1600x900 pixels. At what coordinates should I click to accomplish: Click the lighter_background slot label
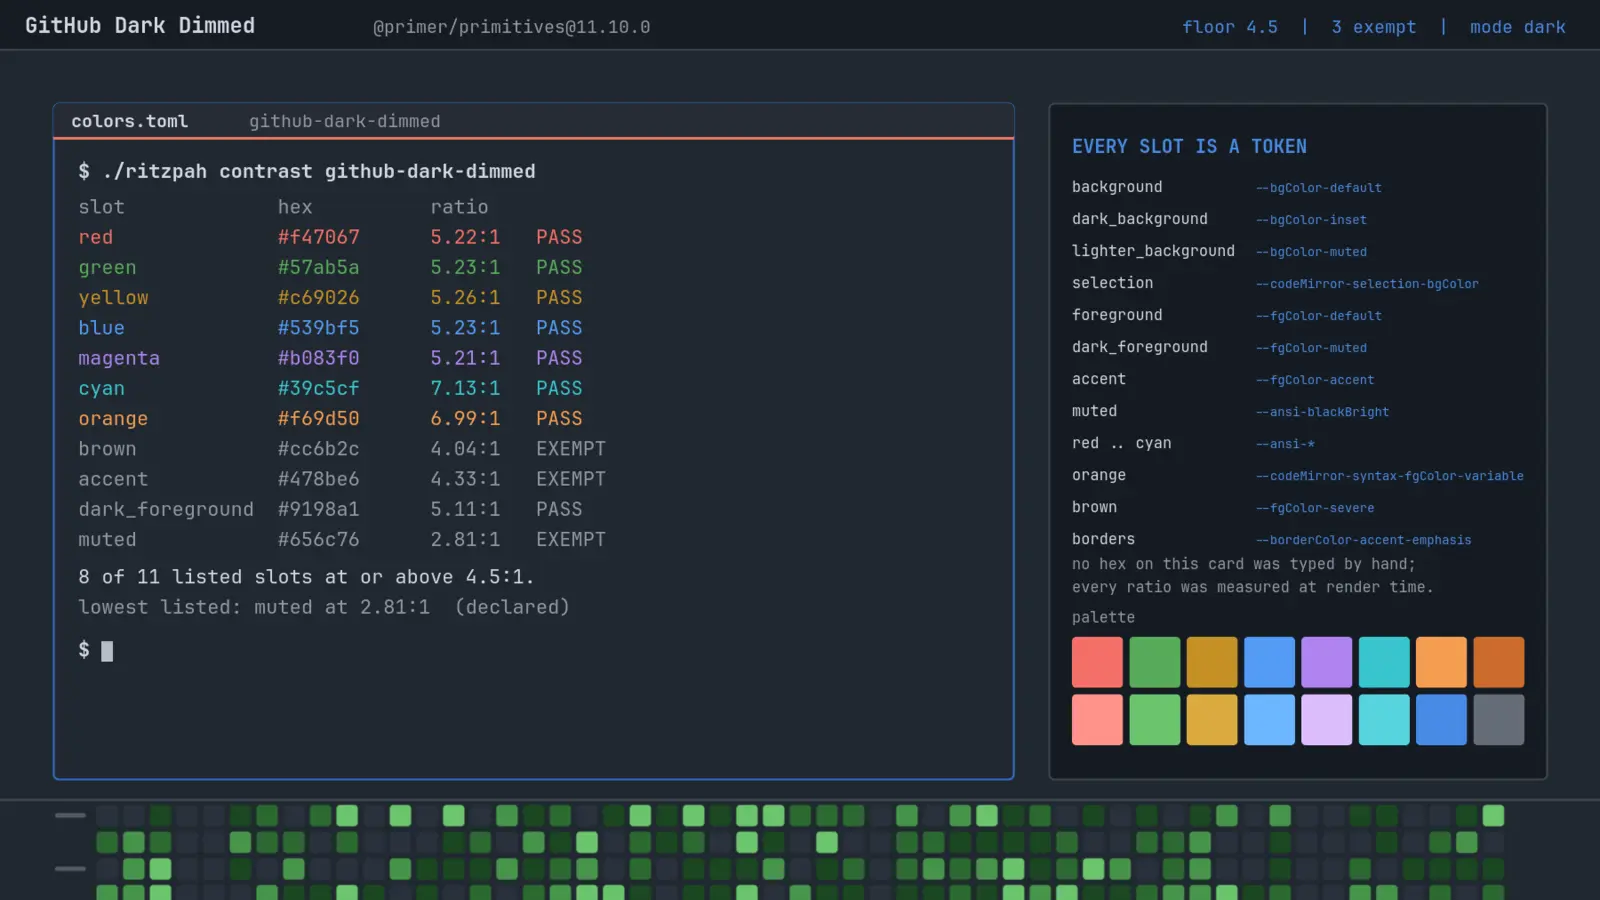tap(1153, 251)
